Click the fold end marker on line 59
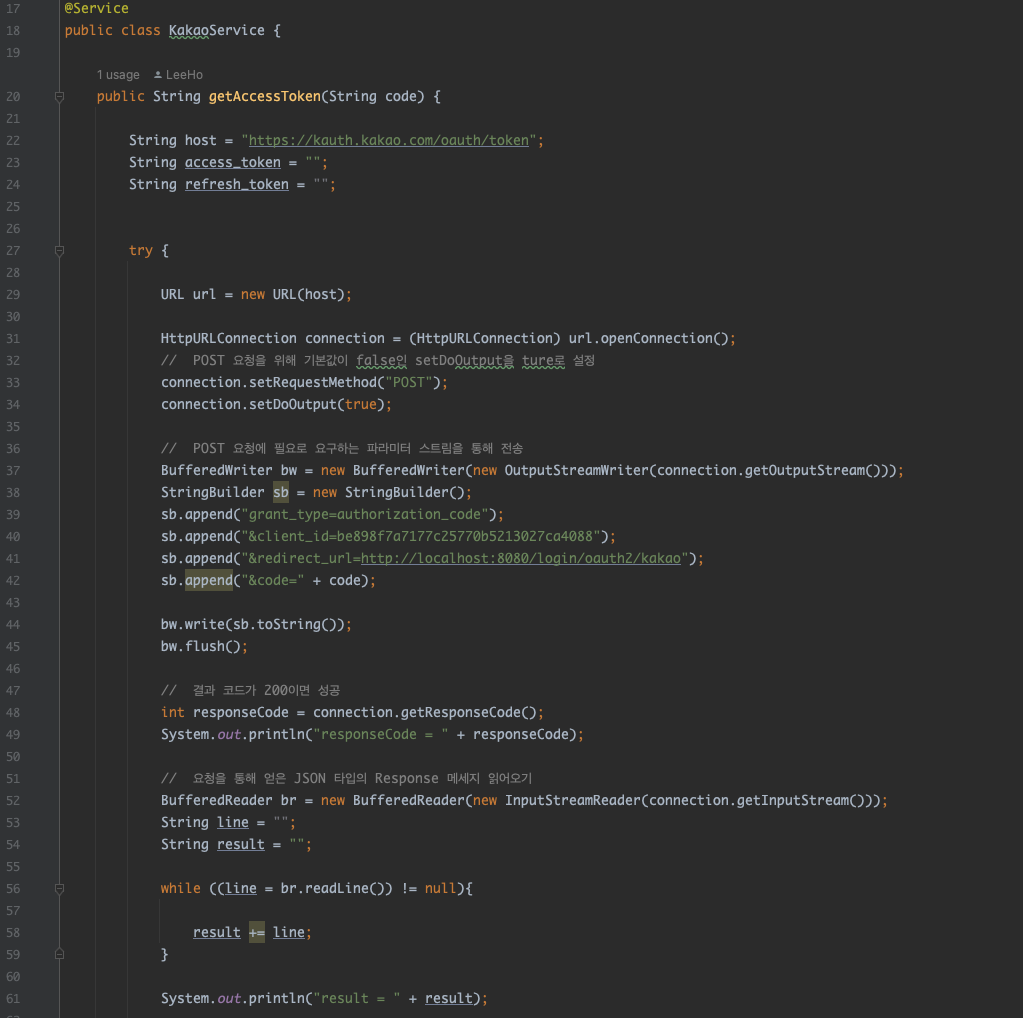The width and height of the screenshot is (1023, 1018). (59, 954)
